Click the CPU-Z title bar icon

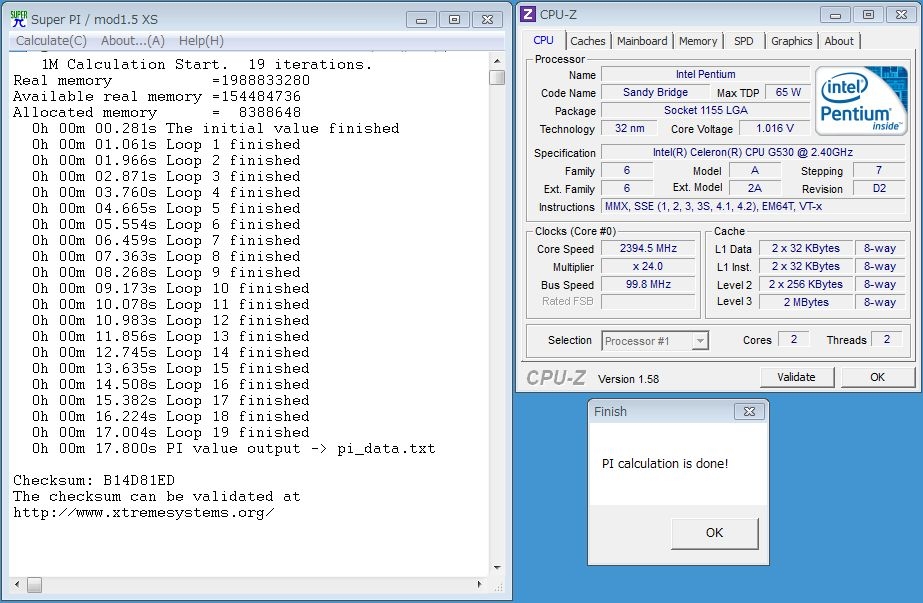[x=528, y=13]
